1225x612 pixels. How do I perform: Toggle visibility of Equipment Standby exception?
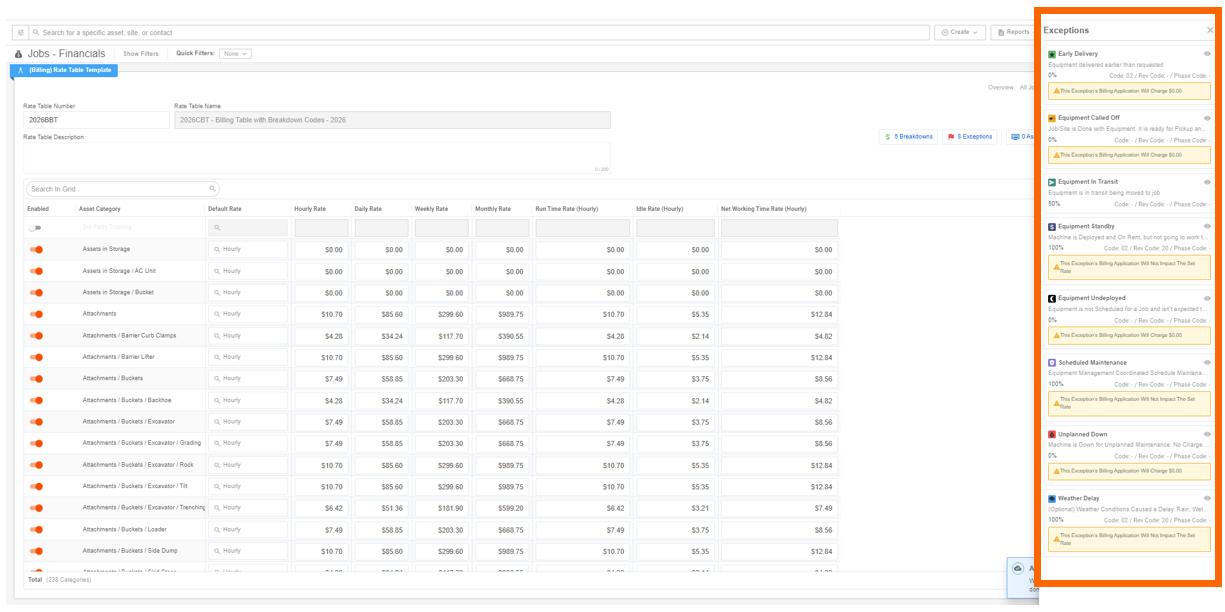pos(1208,227)
